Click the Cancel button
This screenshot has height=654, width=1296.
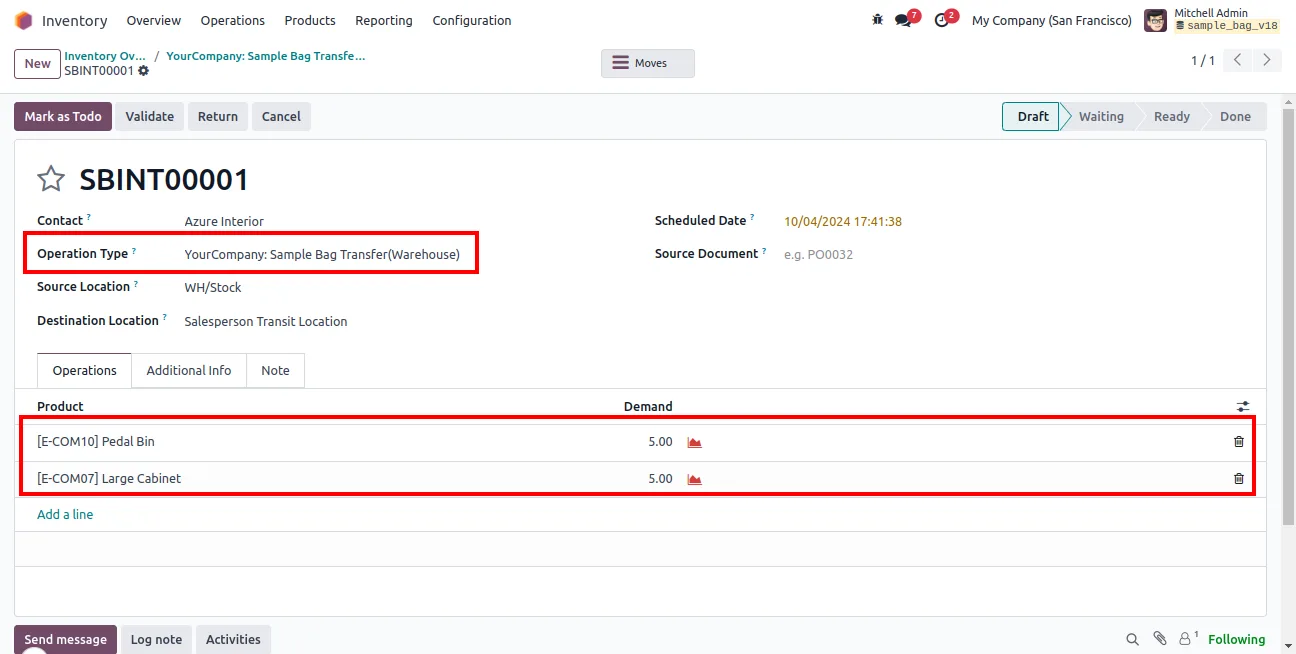click(281, 116)
